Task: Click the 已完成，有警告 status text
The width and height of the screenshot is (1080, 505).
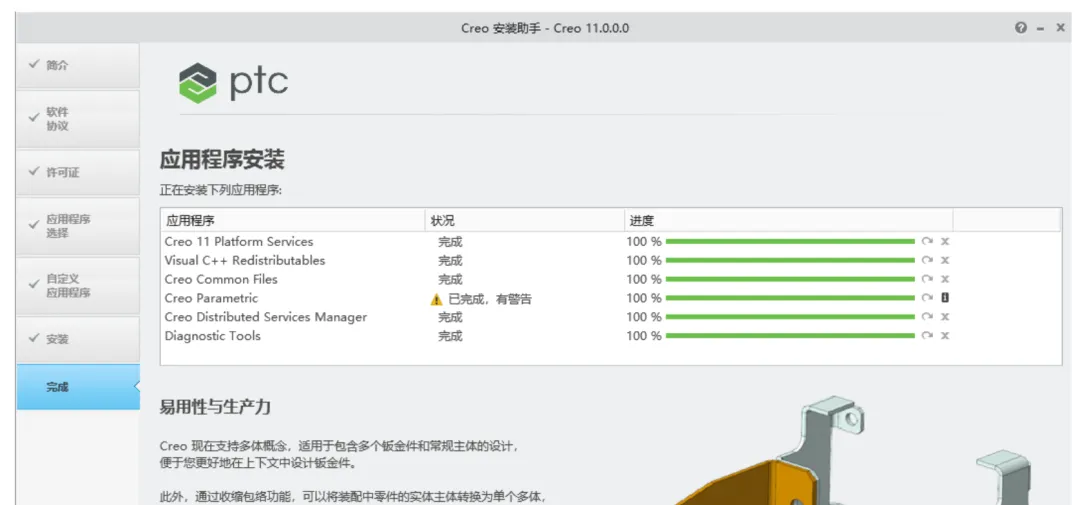Action: point(490,299)
